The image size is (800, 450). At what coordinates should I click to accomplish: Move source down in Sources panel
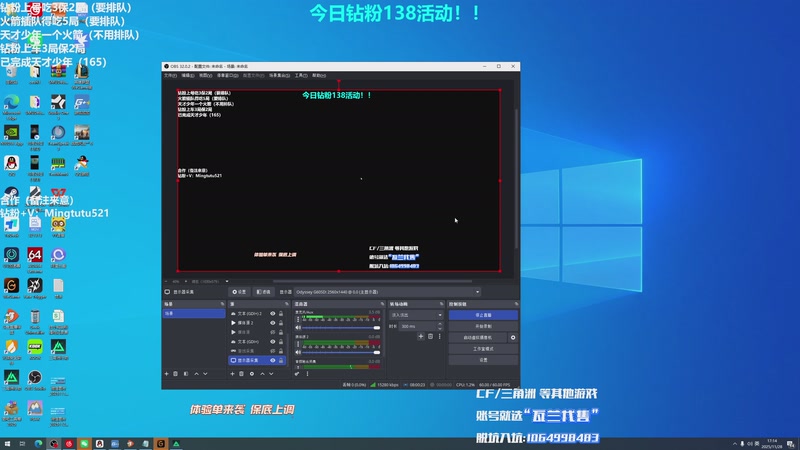(271, 374)
